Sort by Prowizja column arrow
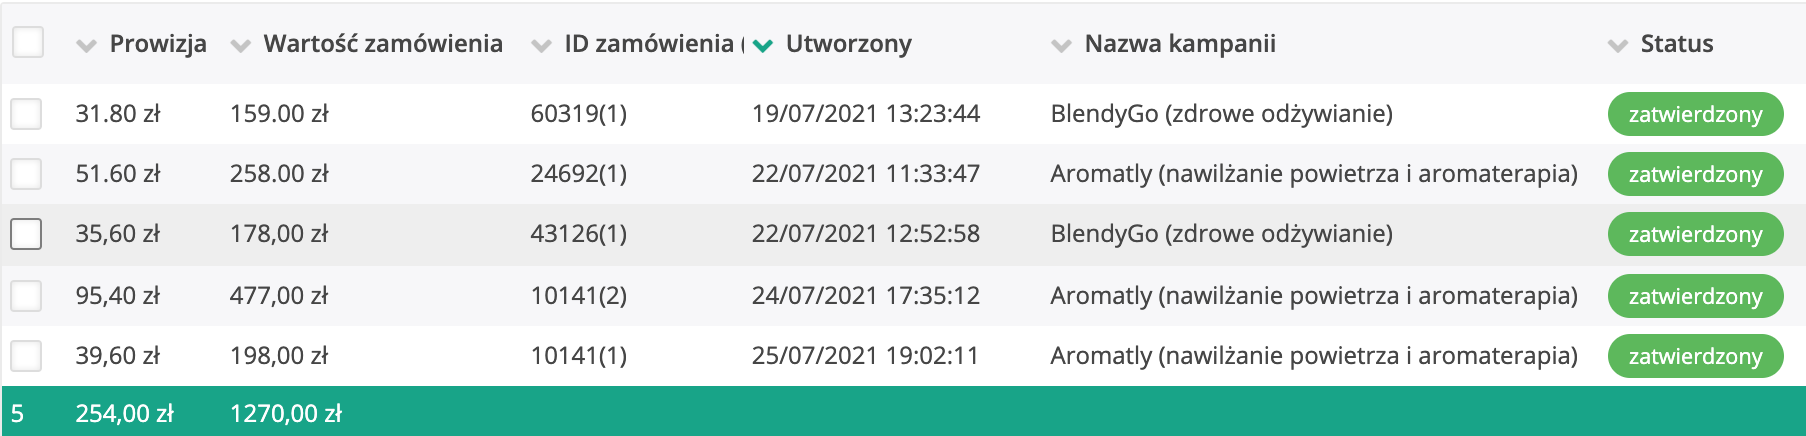The image size is (1806, 436). (x=87, y=45)
